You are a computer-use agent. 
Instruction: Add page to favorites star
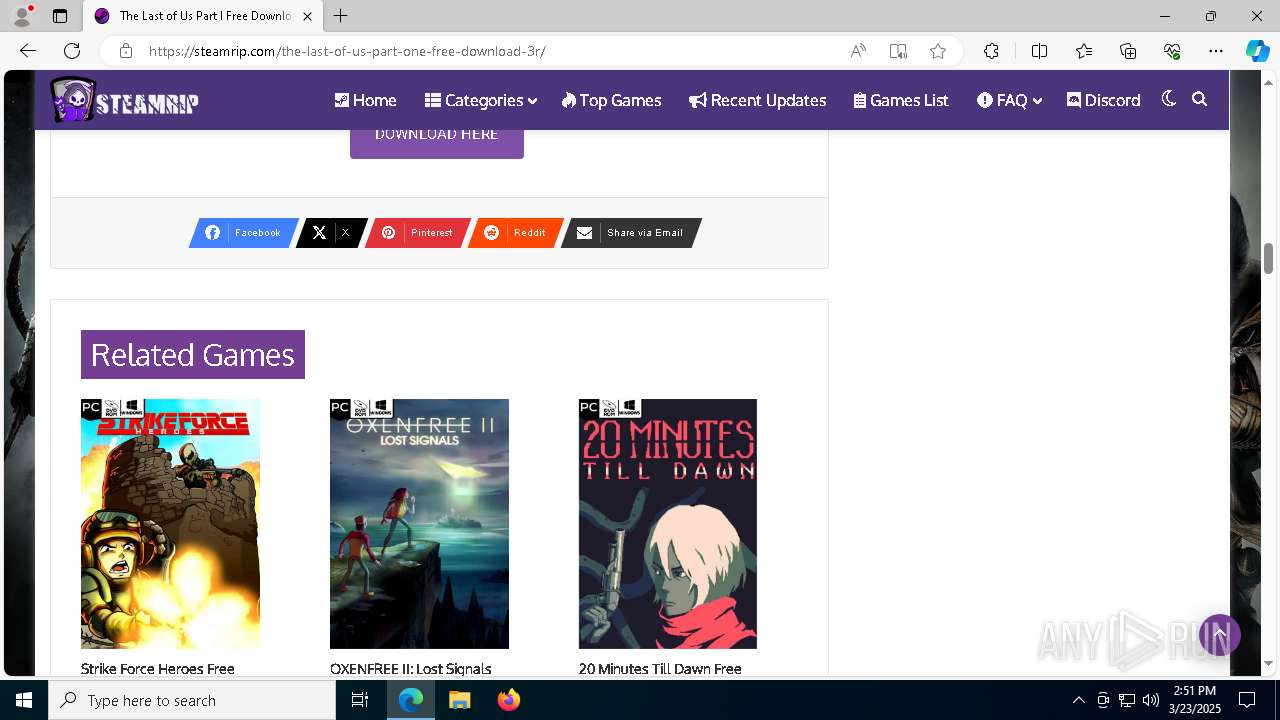coord(938,51)
